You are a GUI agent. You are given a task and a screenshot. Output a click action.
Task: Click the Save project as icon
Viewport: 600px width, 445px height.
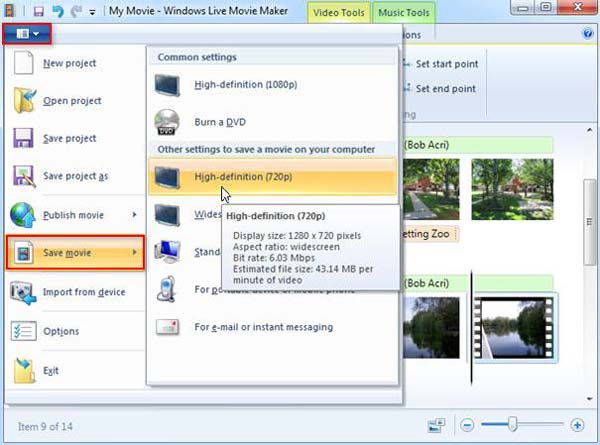pyautogui.click(x=24, y=176)
